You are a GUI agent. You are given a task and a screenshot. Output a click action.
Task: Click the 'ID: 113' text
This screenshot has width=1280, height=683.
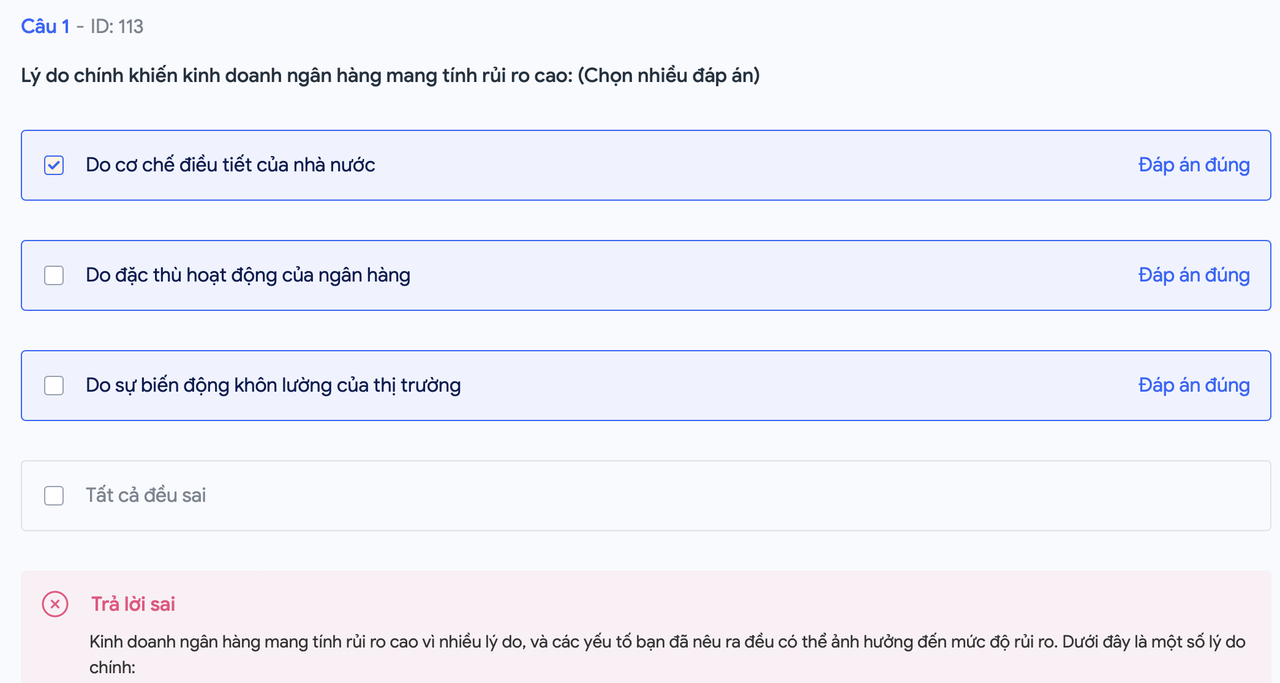pos(117,27)
